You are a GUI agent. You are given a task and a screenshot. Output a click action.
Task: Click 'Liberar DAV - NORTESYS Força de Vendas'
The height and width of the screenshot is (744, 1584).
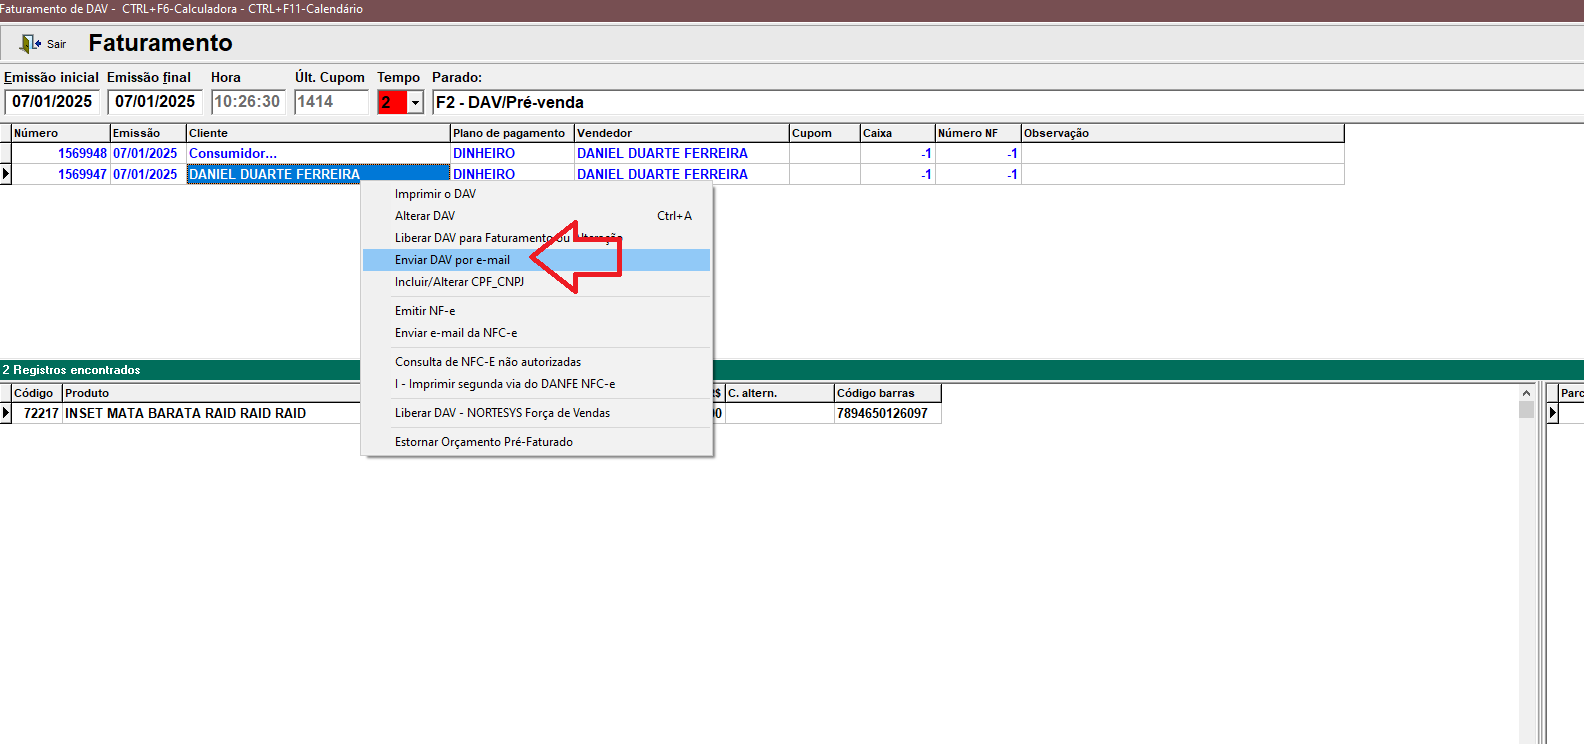[x=502, y=413]
